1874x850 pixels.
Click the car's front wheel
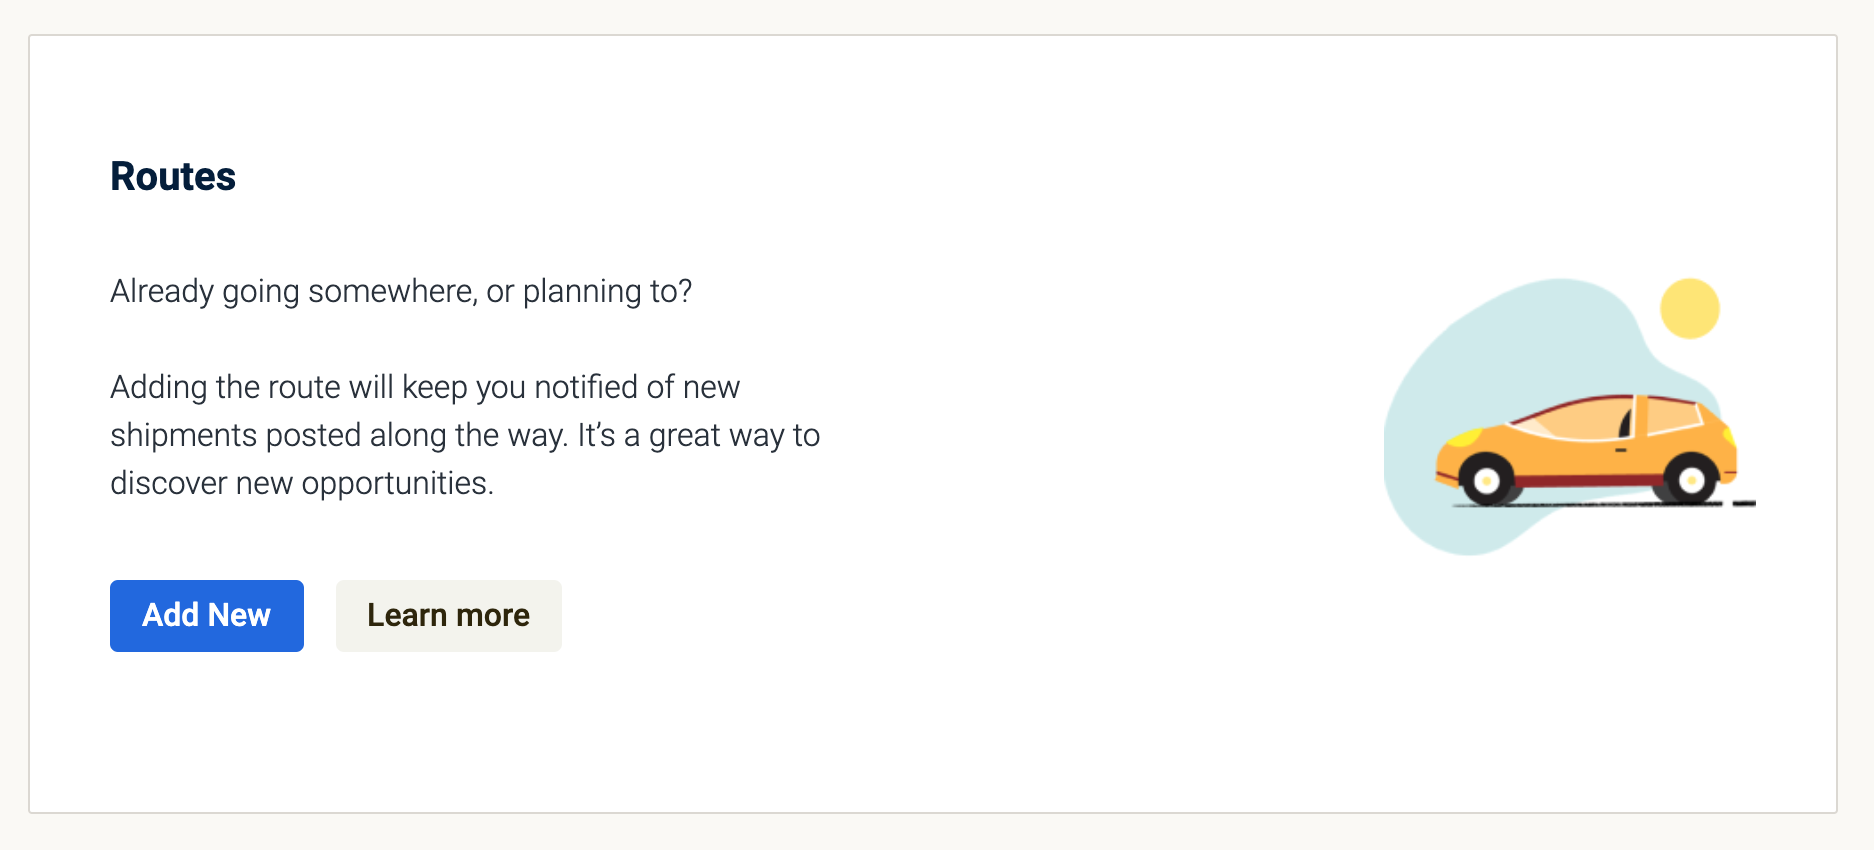1486,481
